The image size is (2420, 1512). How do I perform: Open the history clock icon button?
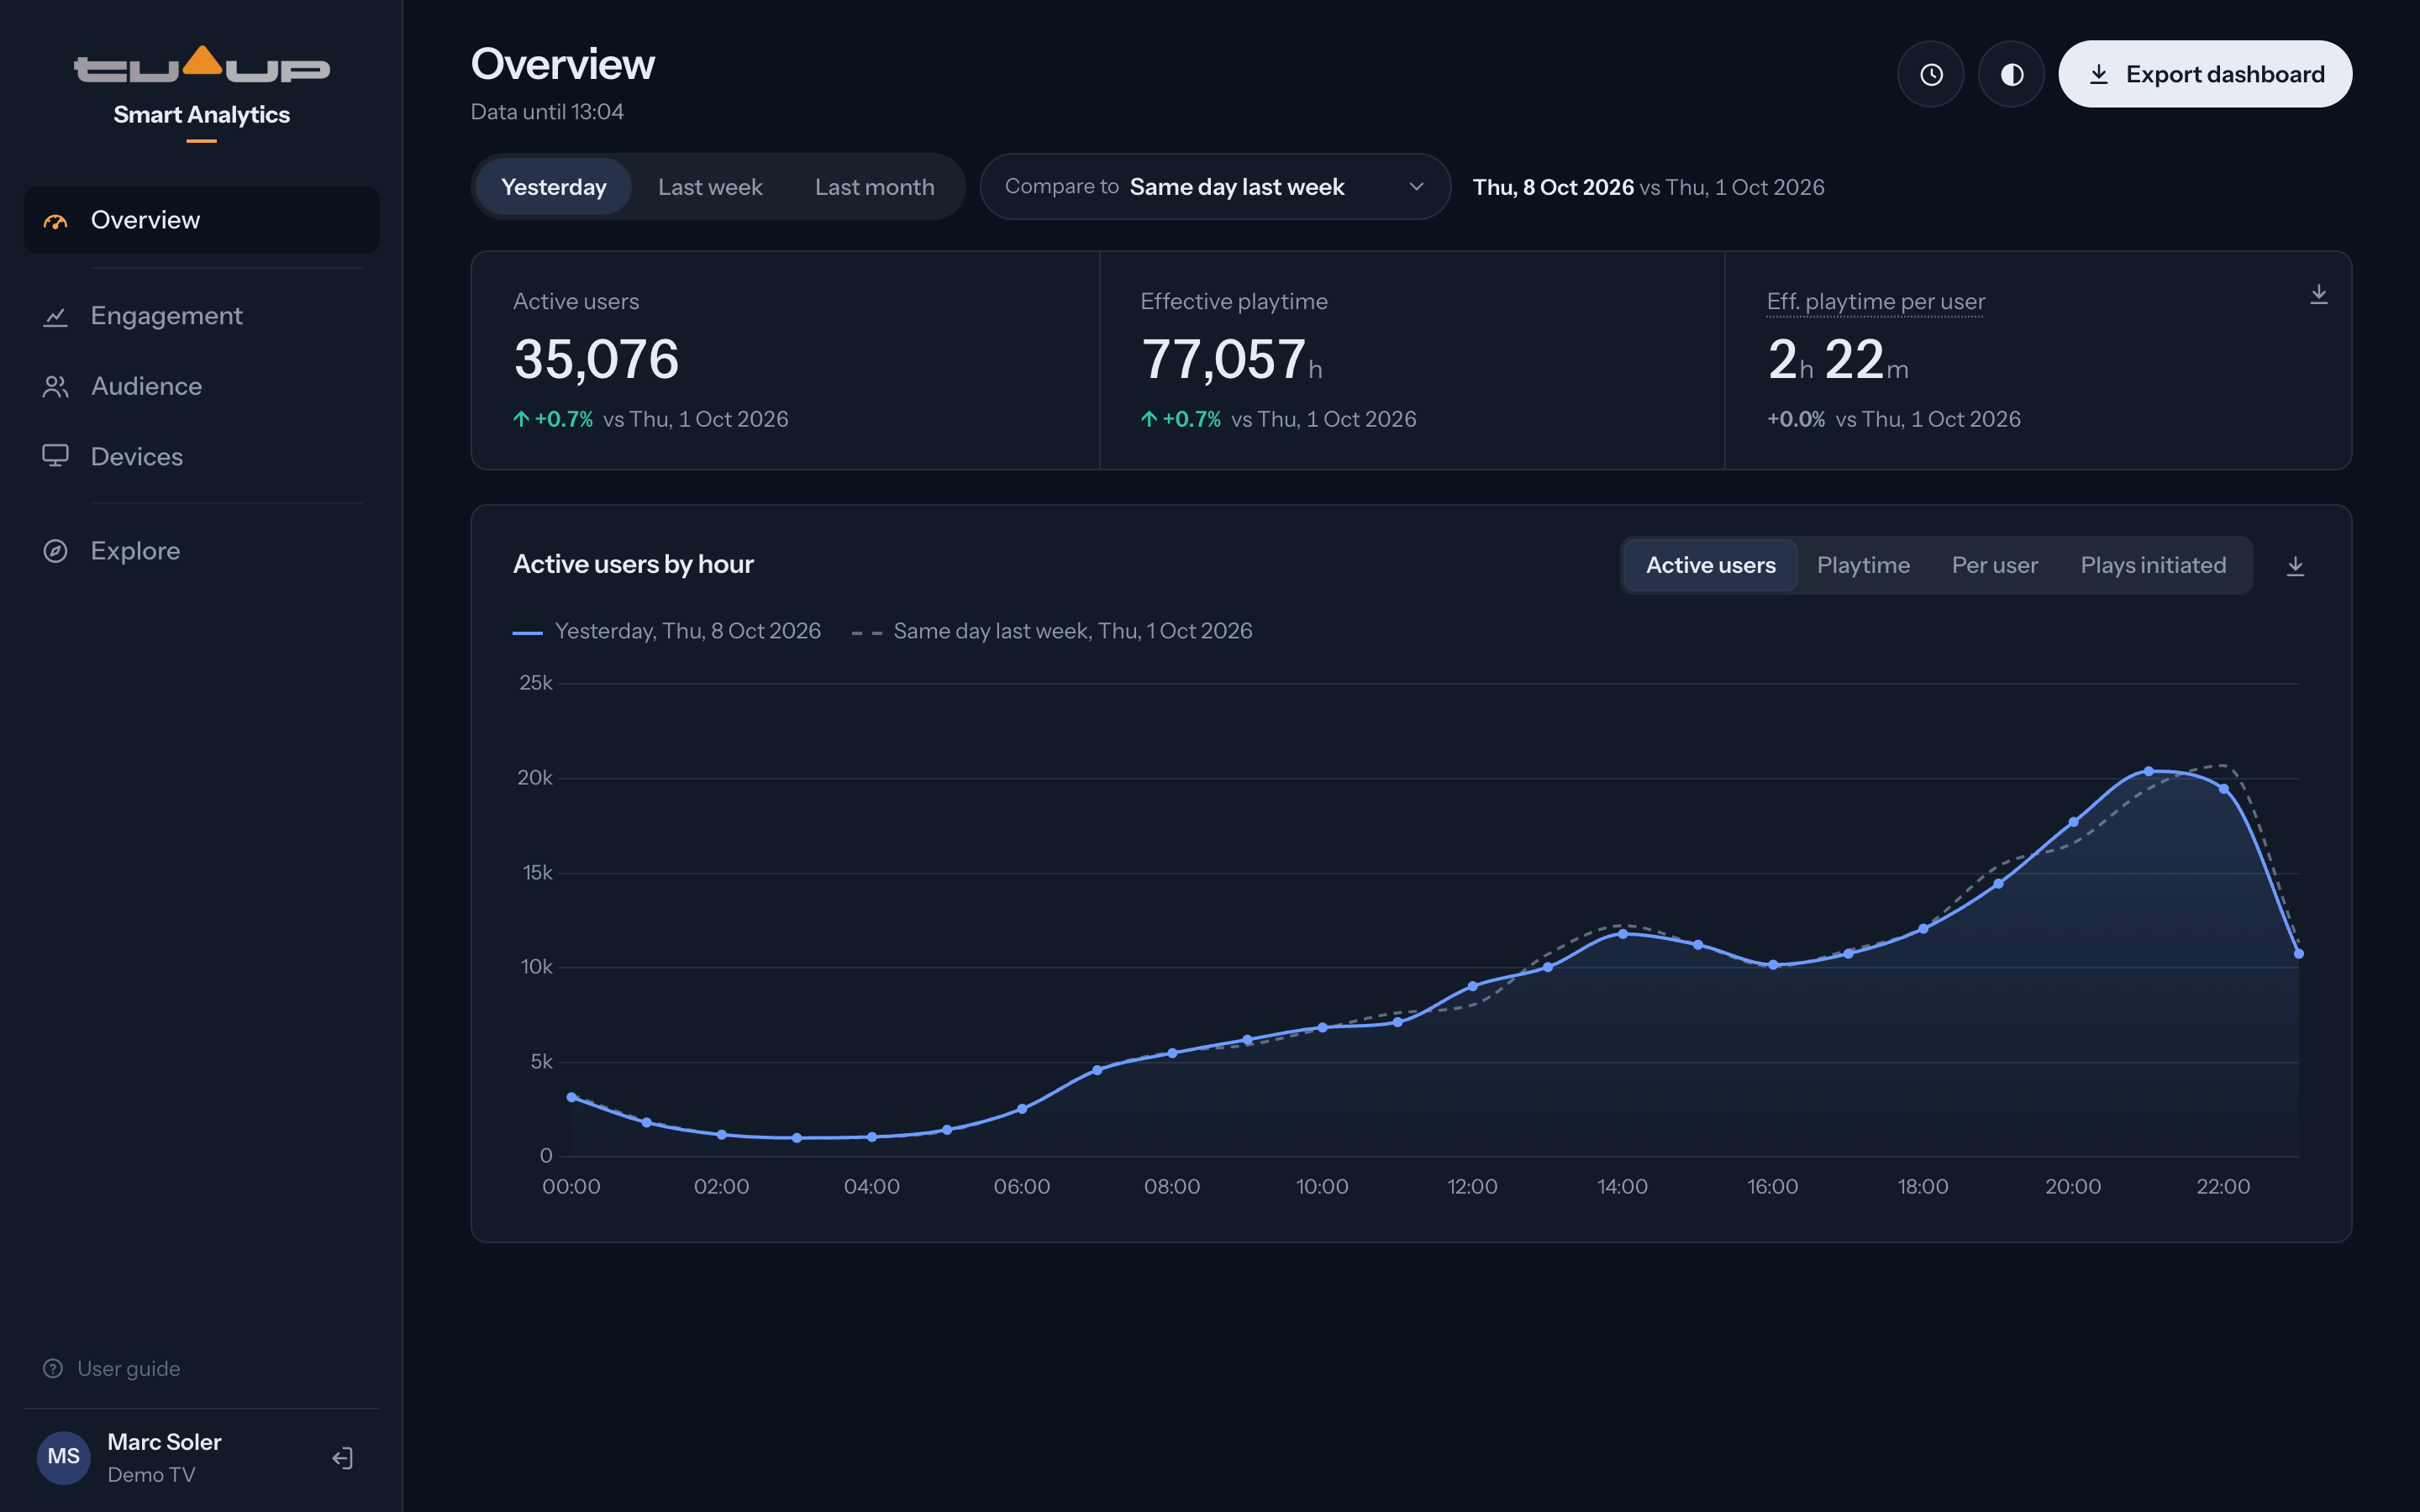pyautogui.click(x=1930, y=74)
